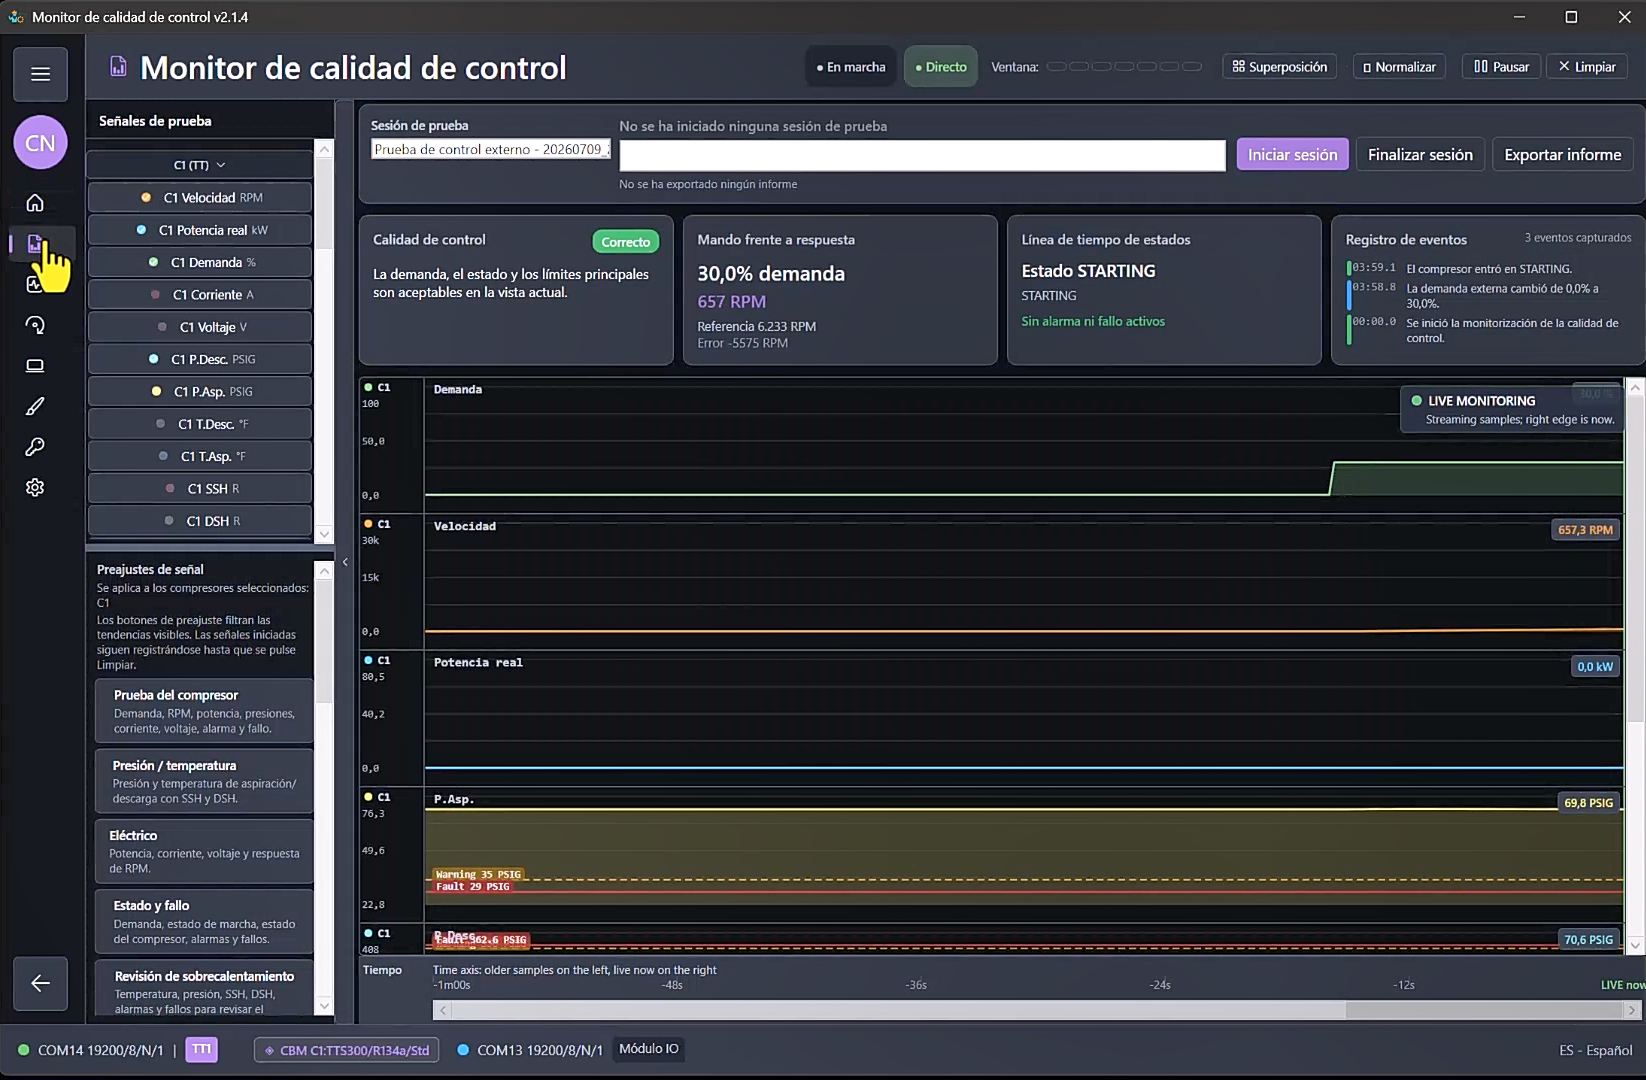The height and width of the screenshot is (1080, 1646).
Task: Click the TTI badge in status bar
Action: coord(201,1050)
